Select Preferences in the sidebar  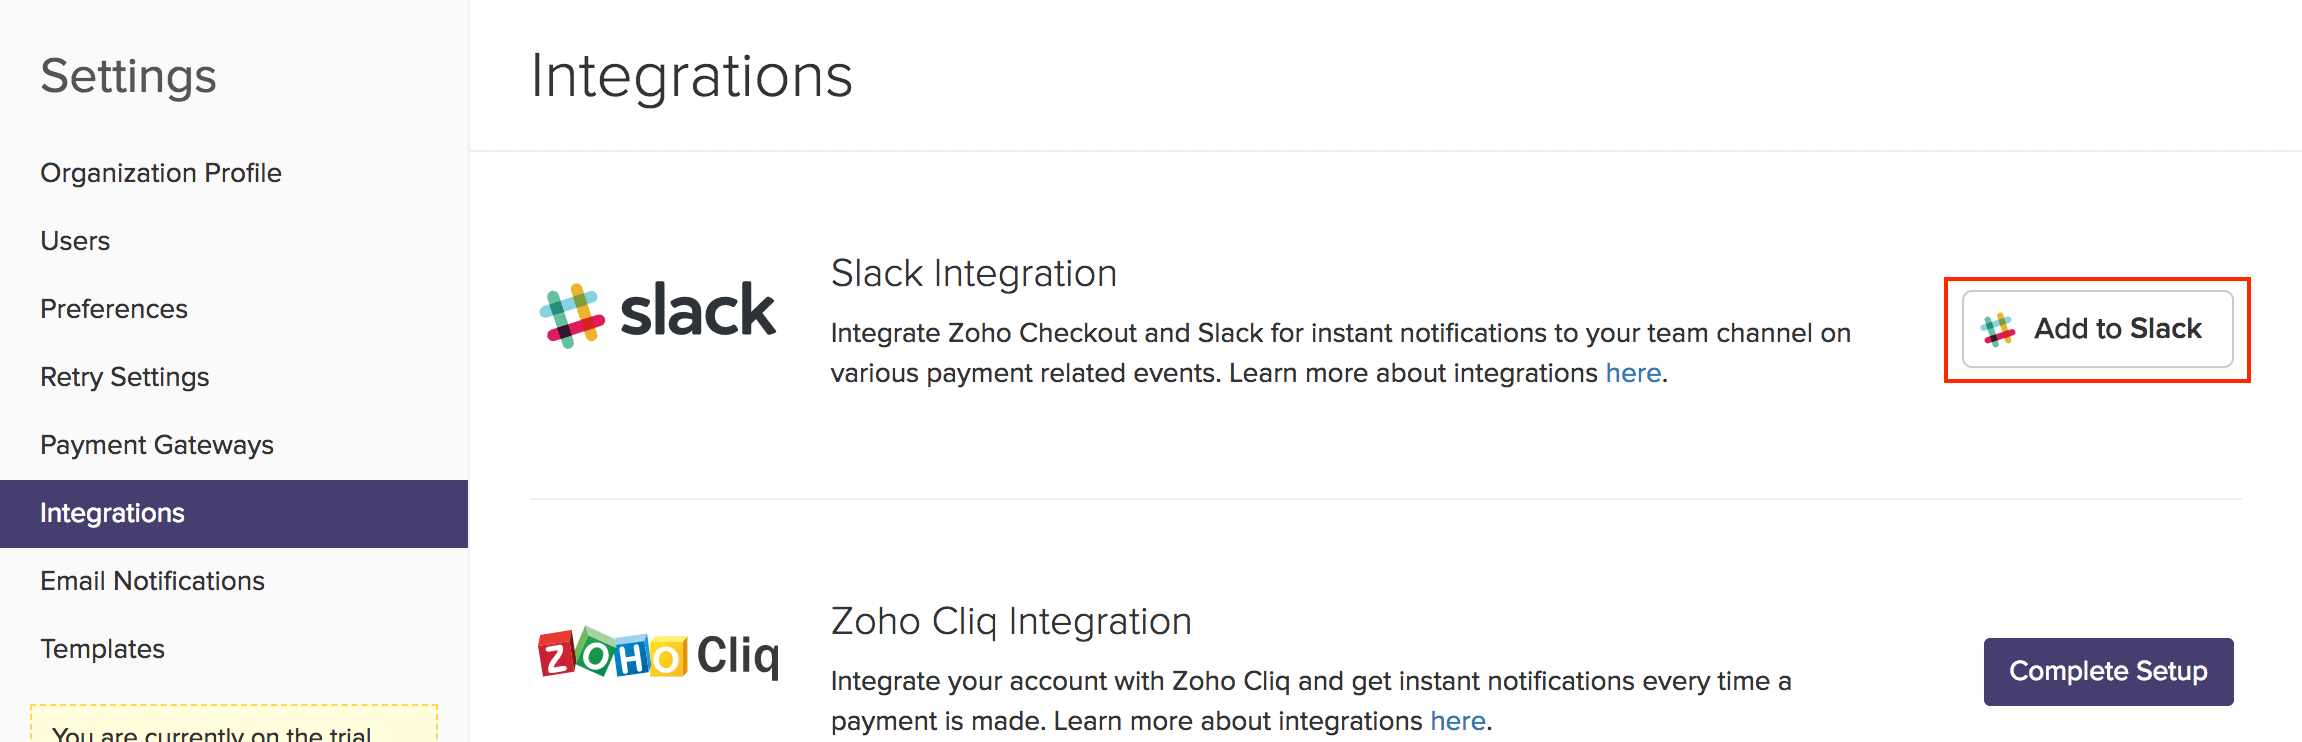pyautogui.click(x=114, y=309)
